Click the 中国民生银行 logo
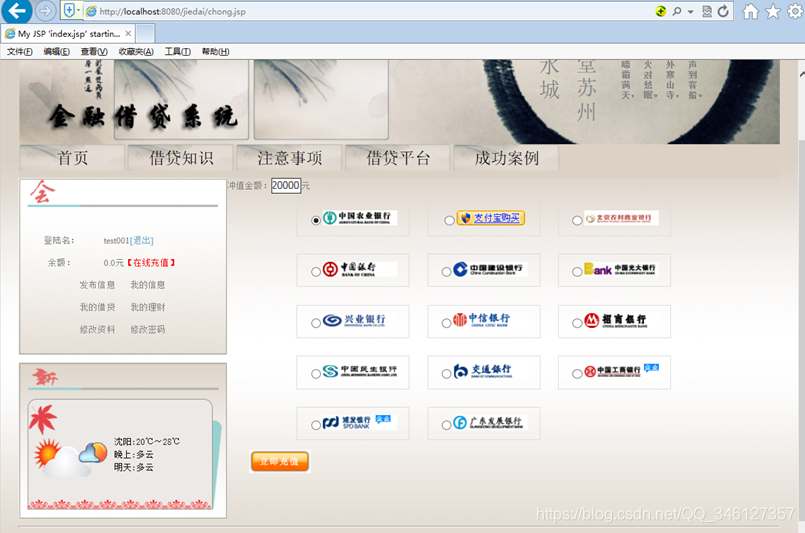 pos(359,371)
